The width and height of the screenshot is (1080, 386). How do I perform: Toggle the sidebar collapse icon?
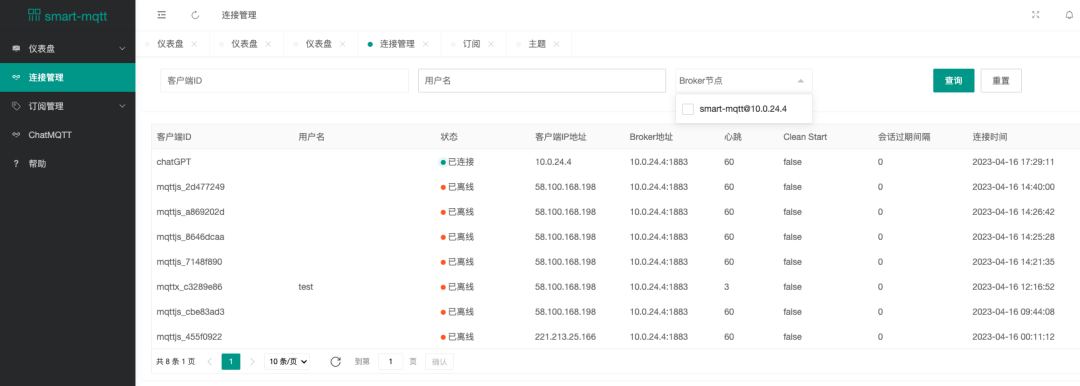point(162,14)
